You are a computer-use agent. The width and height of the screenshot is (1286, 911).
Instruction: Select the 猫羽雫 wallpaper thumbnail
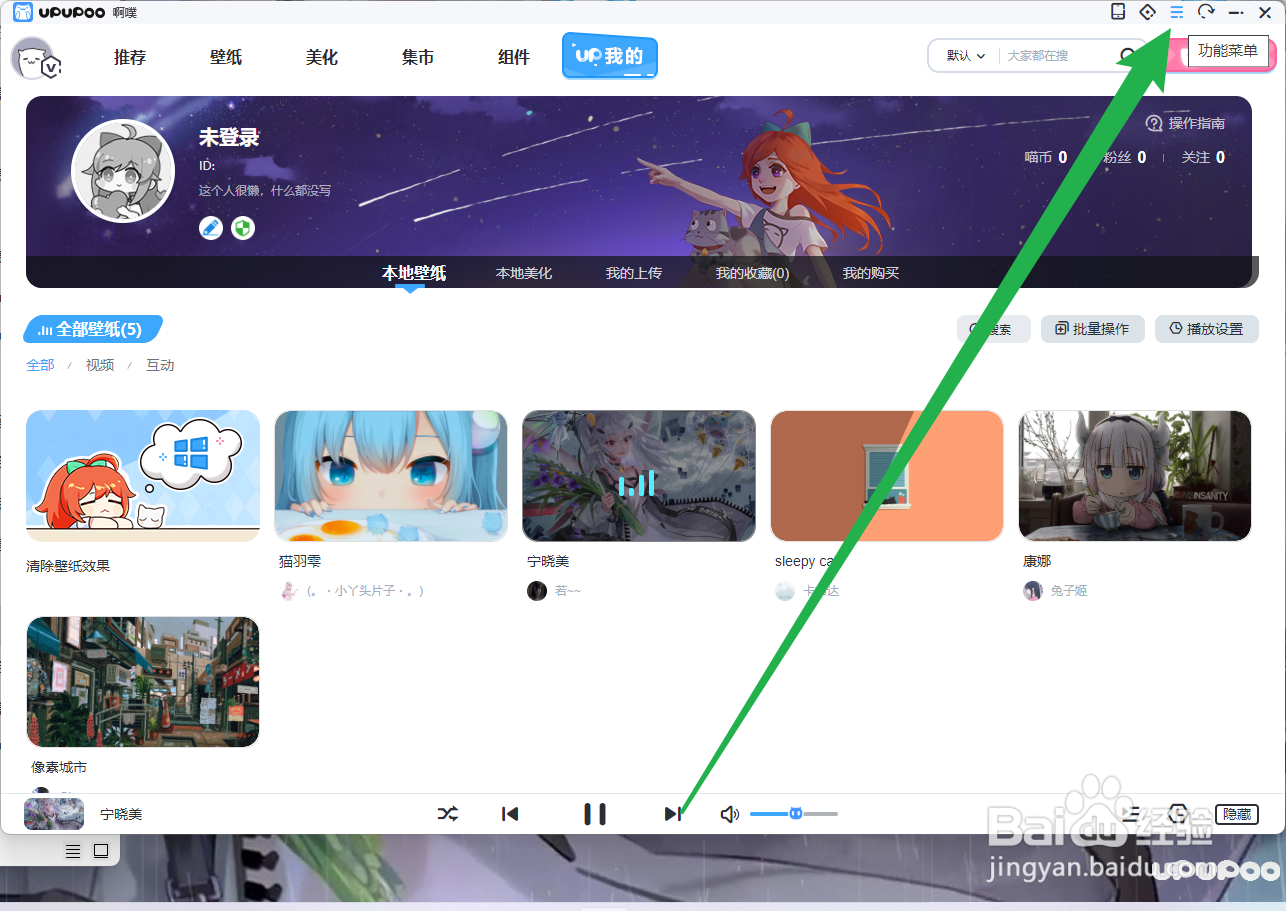point(391,476)
